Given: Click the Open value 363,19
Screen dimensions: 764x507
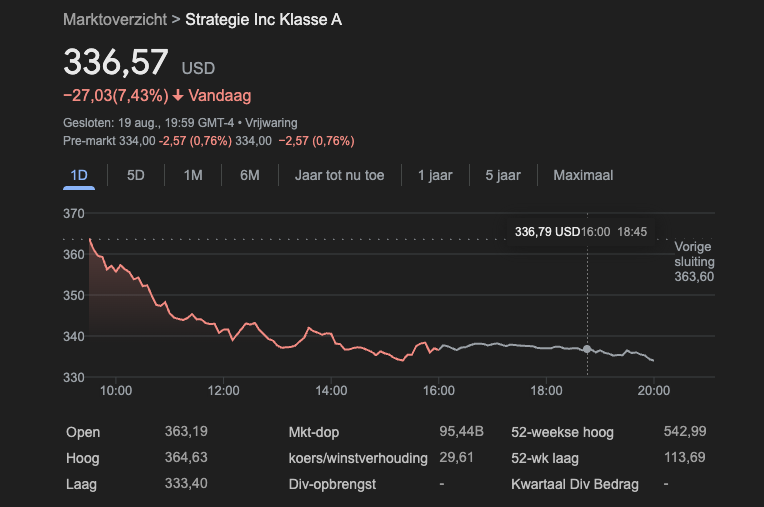Looking at the screenshot, I should coord(186,432).
